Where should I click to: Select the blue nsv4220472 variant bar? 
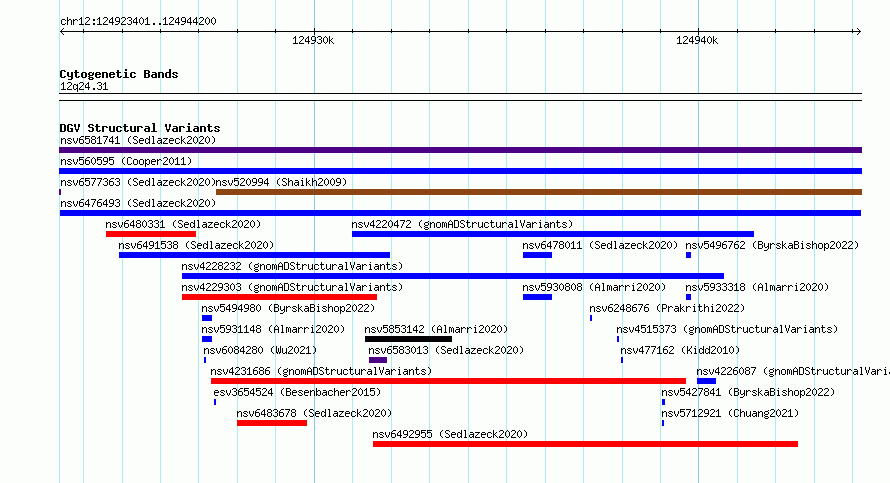point(553,234)
